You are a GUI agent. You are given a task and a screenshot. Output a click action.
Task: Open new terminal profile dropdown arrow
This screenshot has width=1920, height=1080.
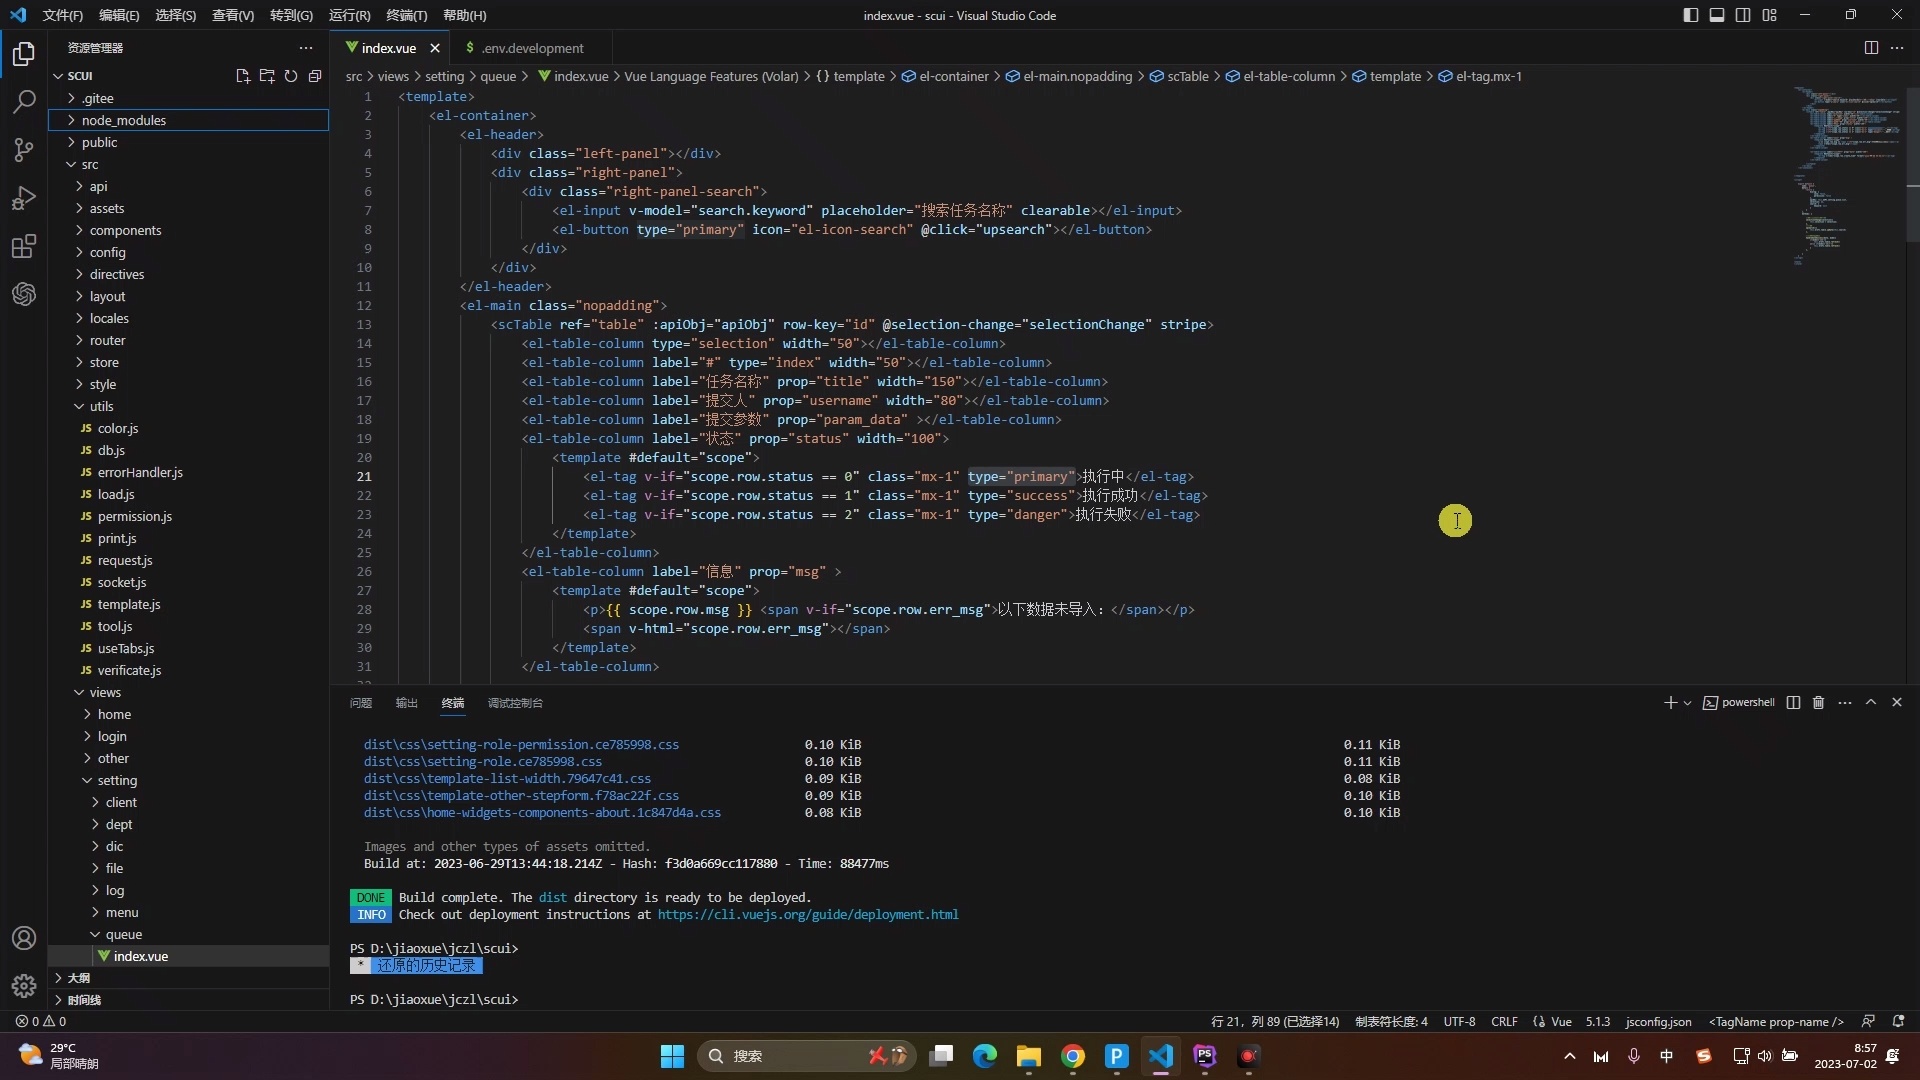click(x=1687, y=703)
